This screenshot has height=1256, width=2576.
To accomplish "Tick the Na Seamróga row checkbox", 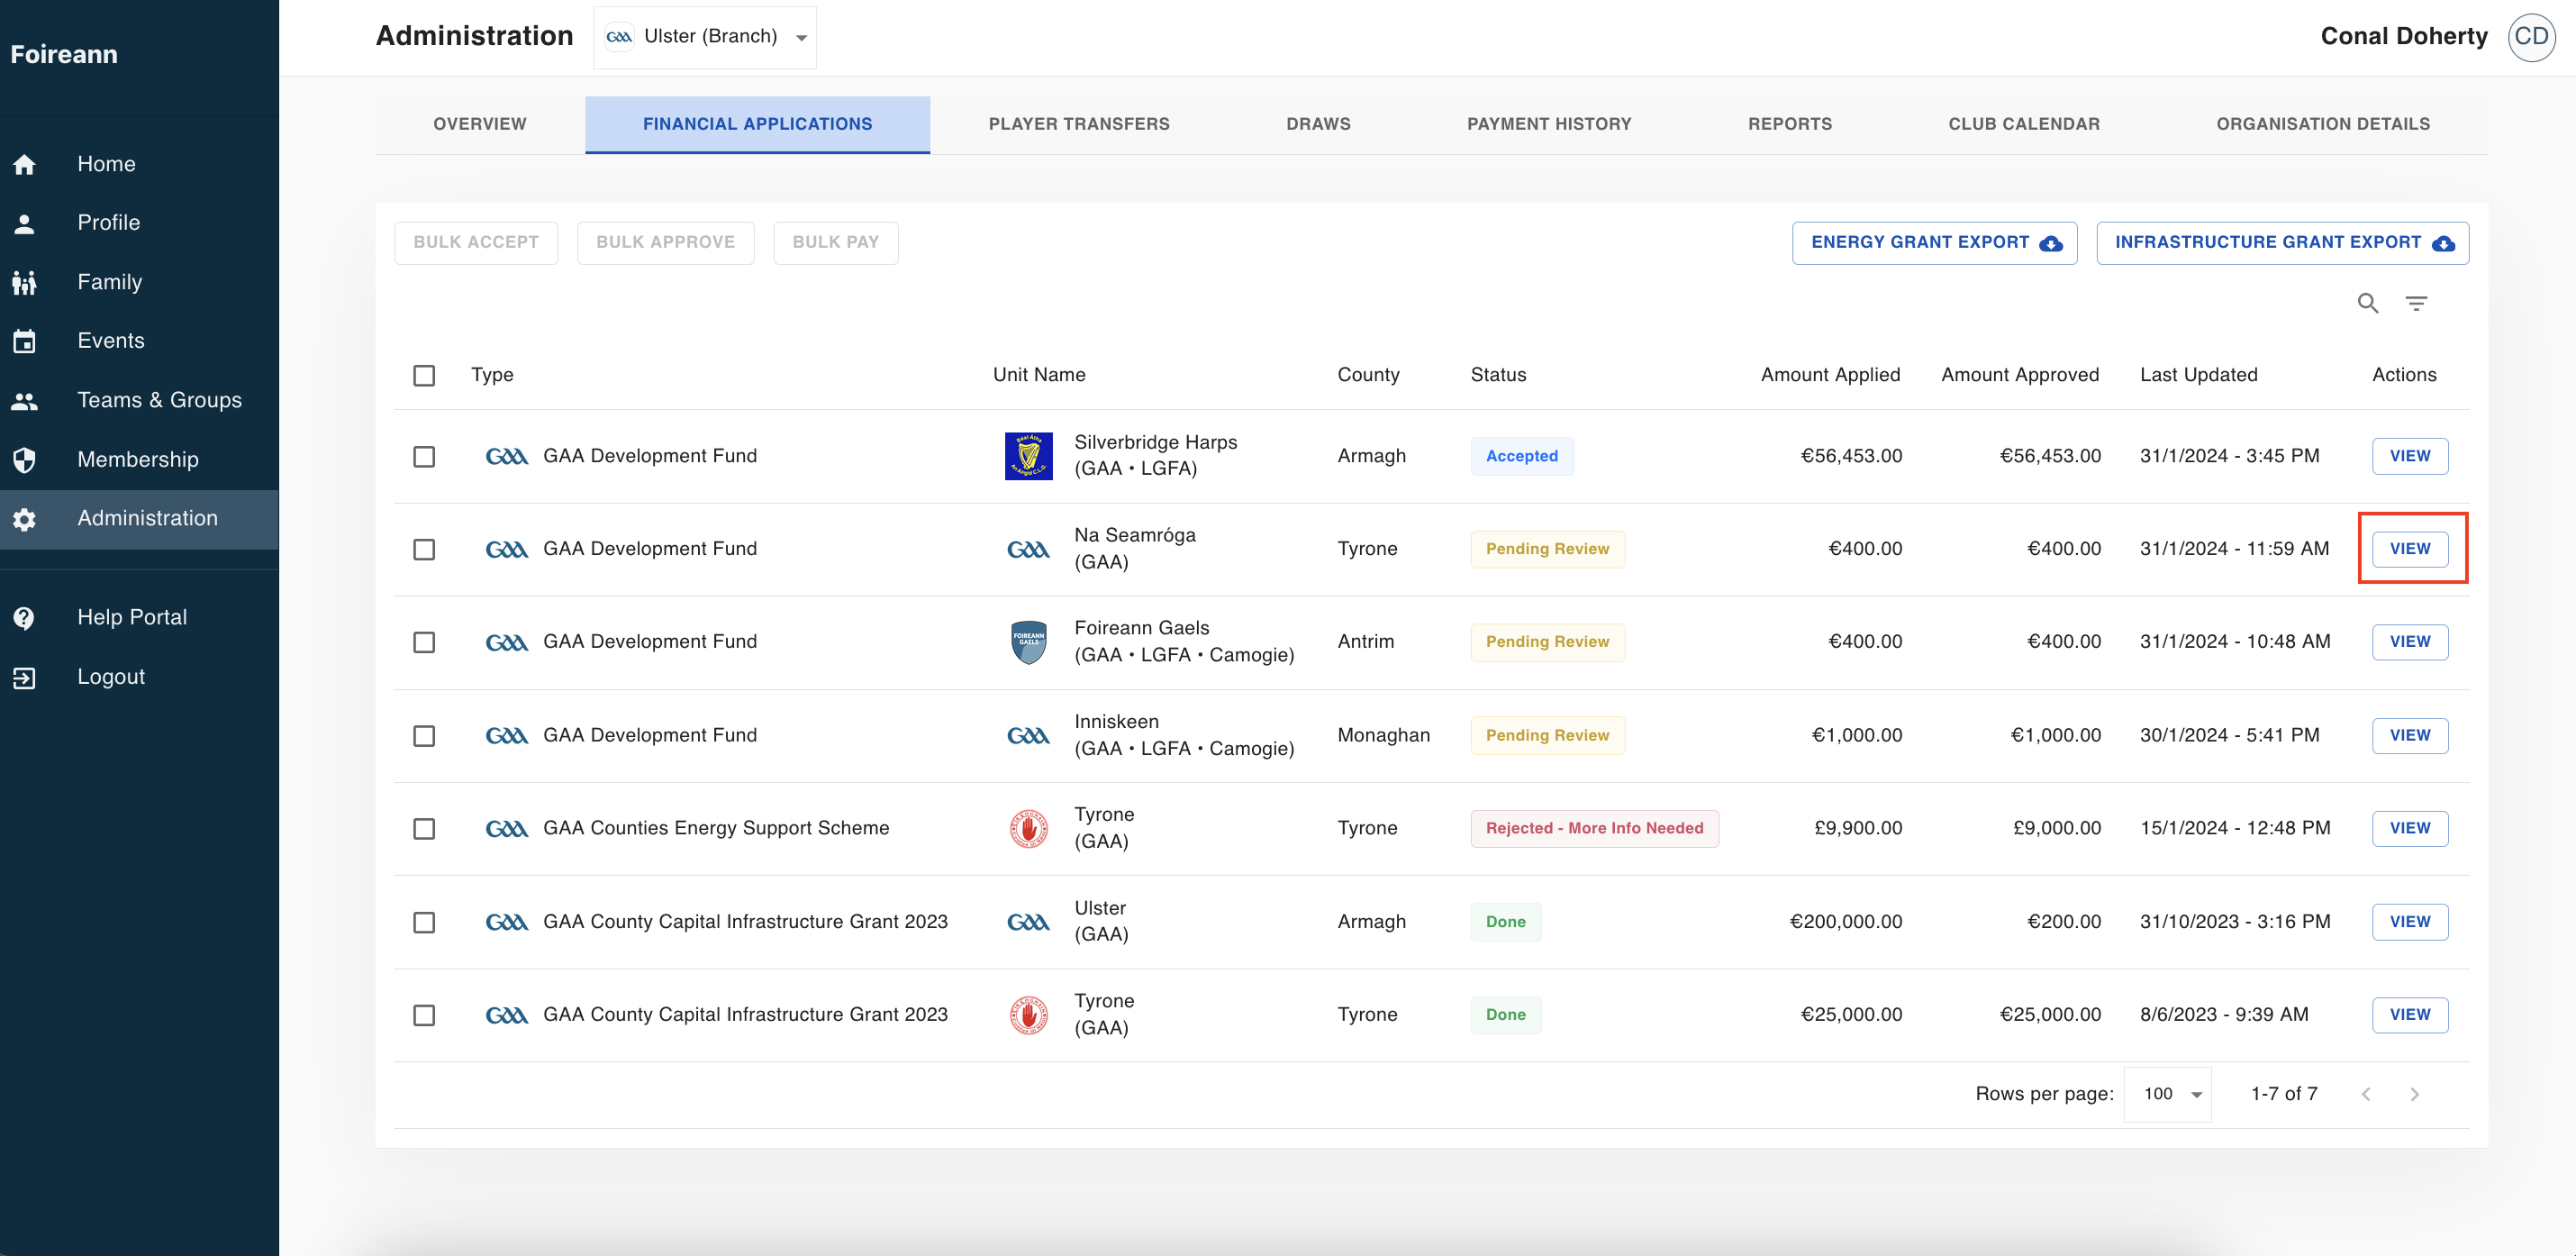I will click(x=424, y=549).
